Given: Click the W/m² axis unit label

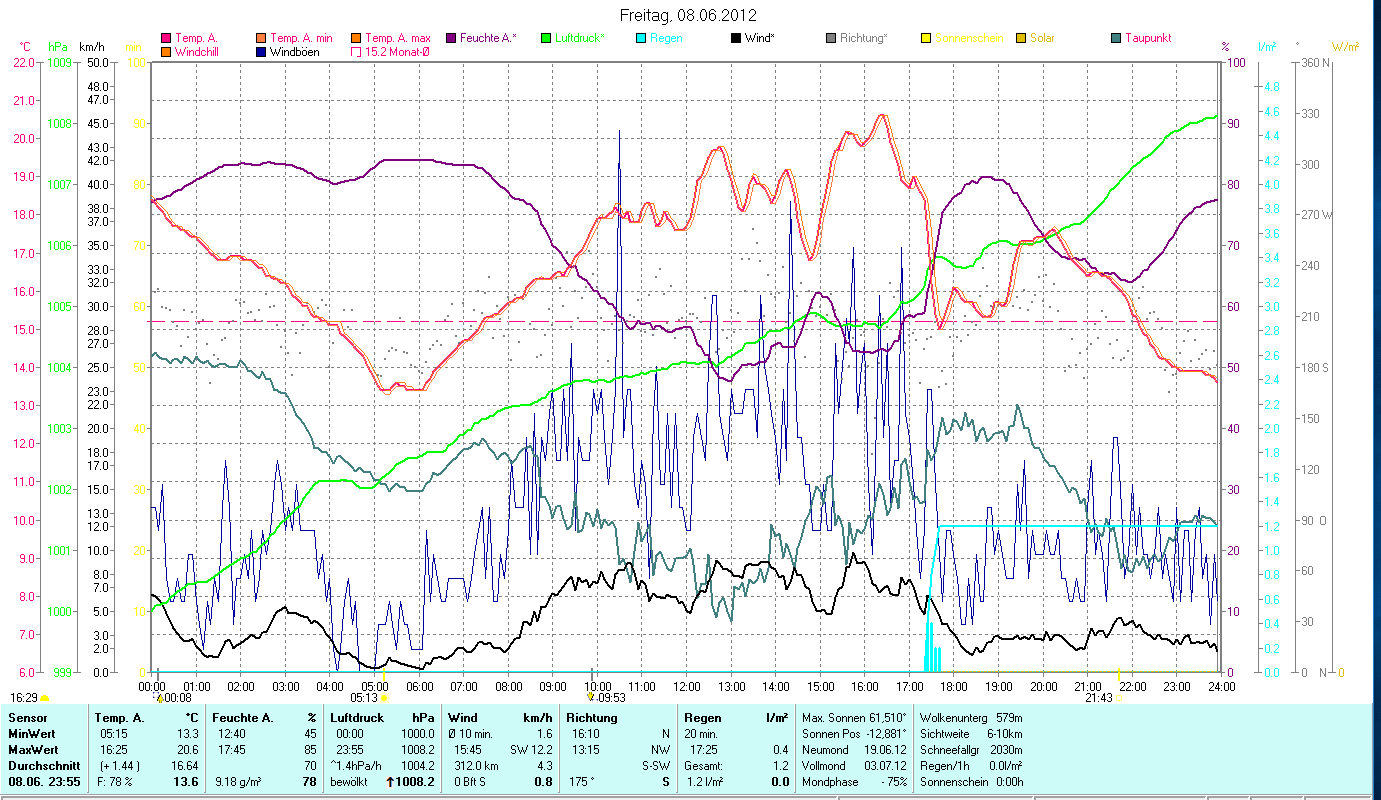Looking at the screenshot, I should click(x=1344, y=47).
